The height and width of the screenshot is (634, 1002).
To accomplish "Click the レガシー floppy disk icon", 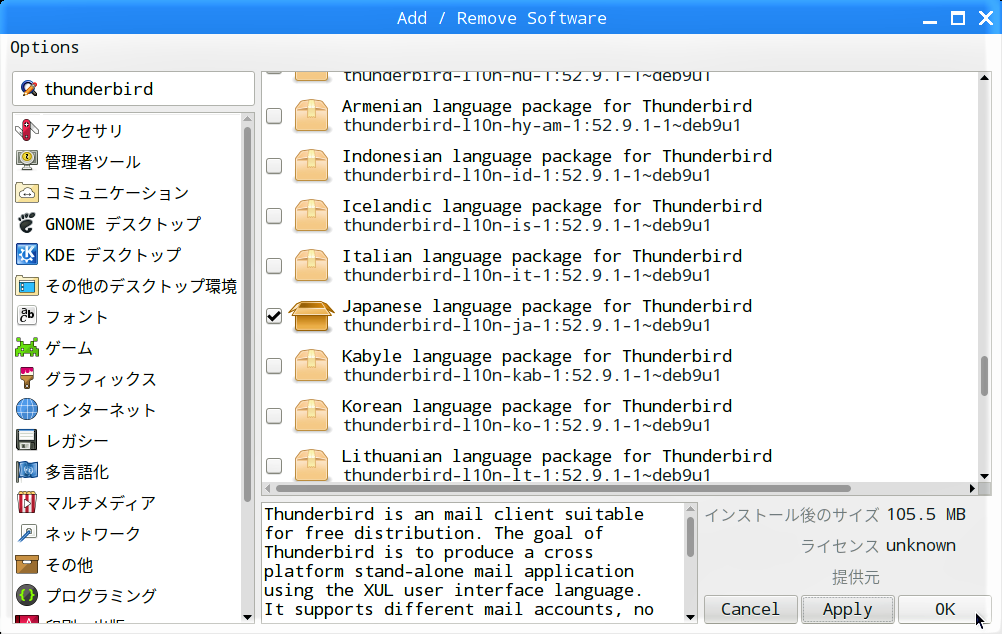I will 27,440.
